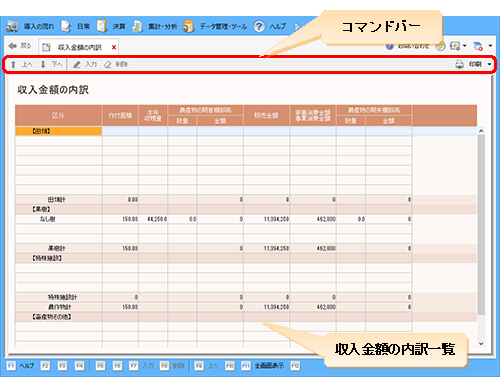The width and height of the screenshot is (500, 377).
Task: Click the 戻る back arrow
Action: click(13, 46)
